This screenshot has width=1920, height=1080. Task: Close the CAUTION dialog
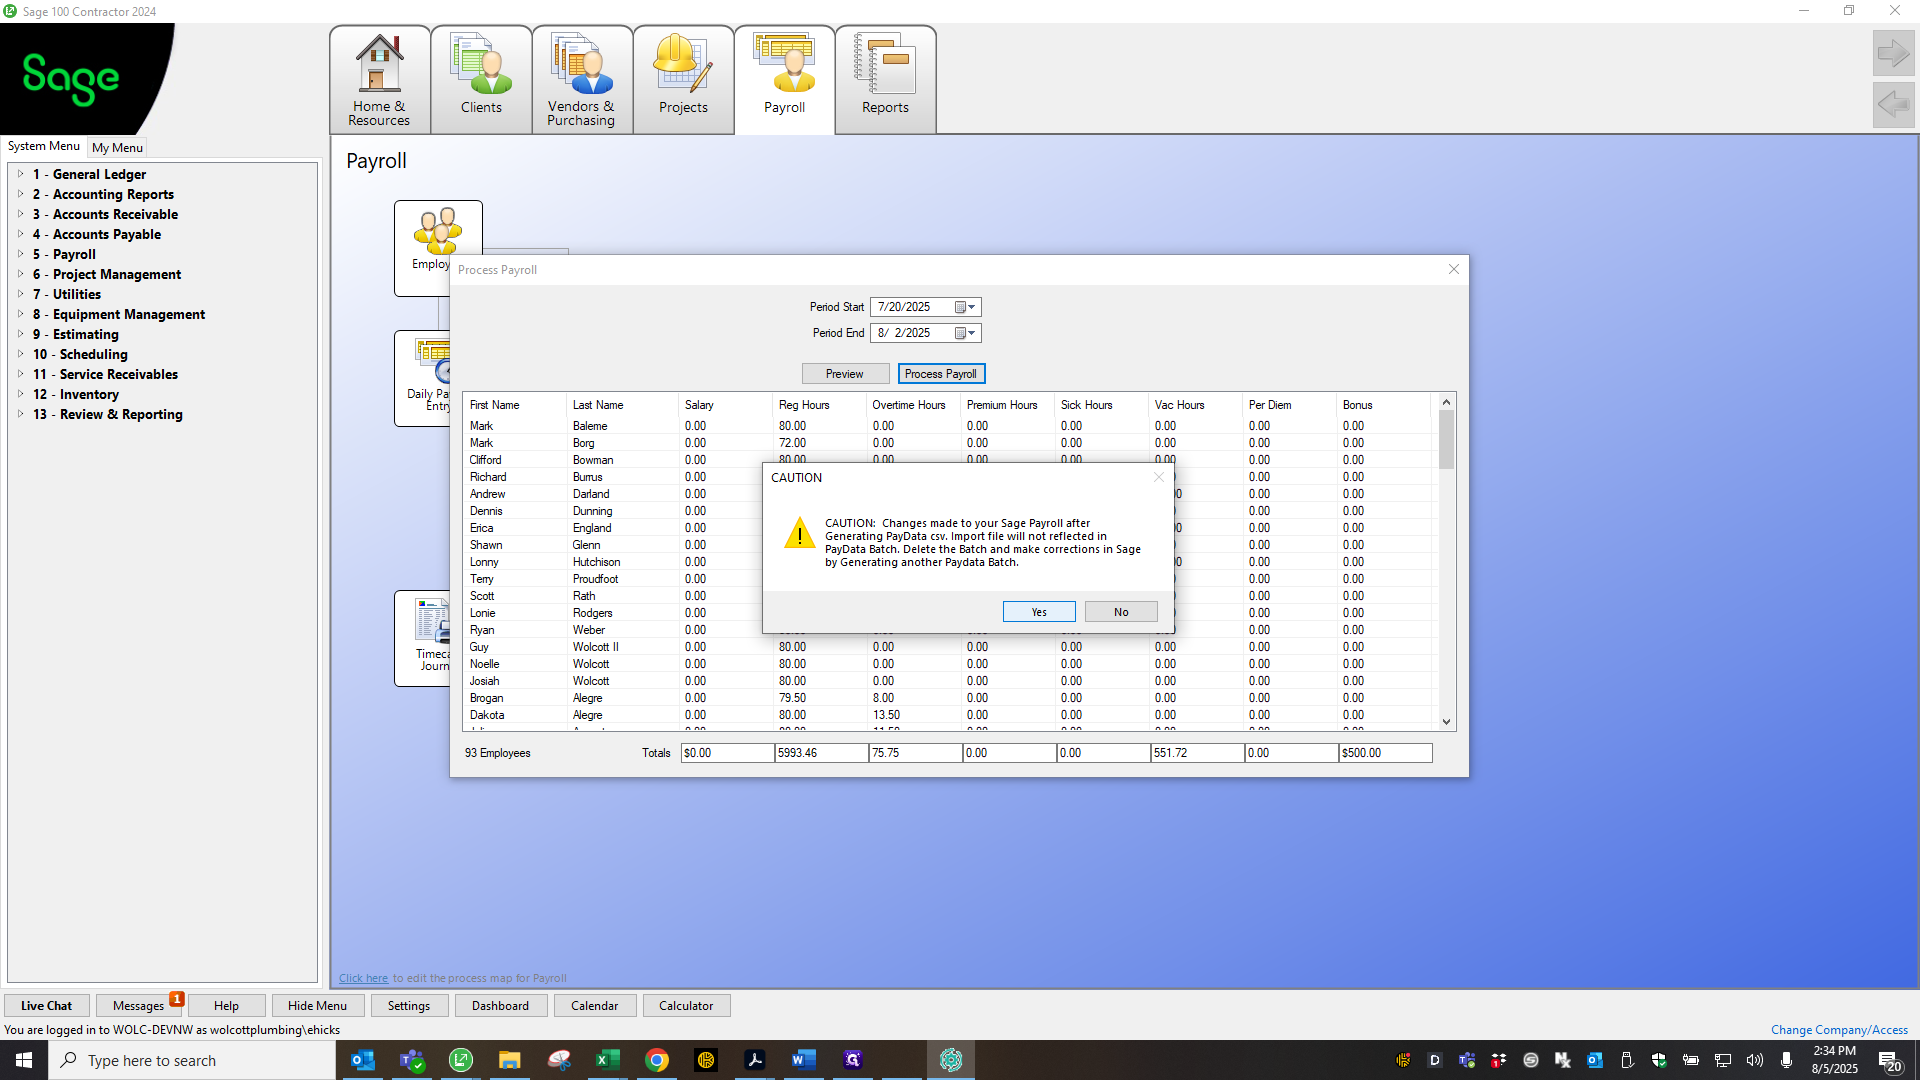1159,477
